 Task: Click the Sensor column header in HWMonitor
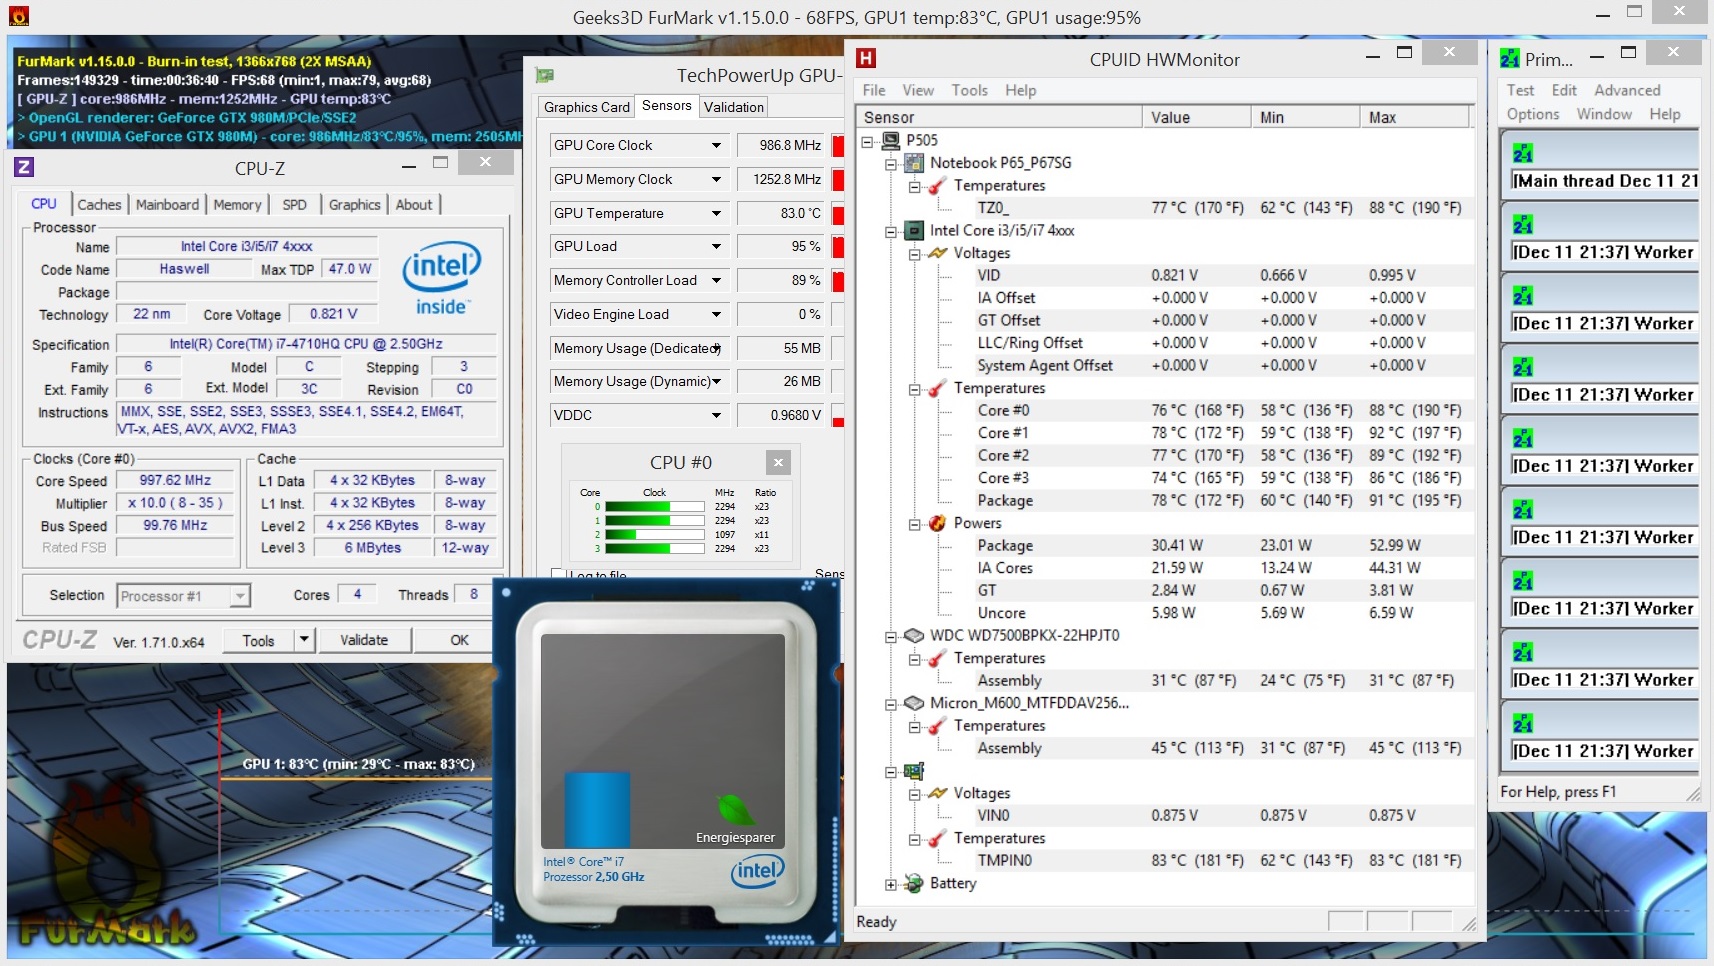[x=999, y=117]
